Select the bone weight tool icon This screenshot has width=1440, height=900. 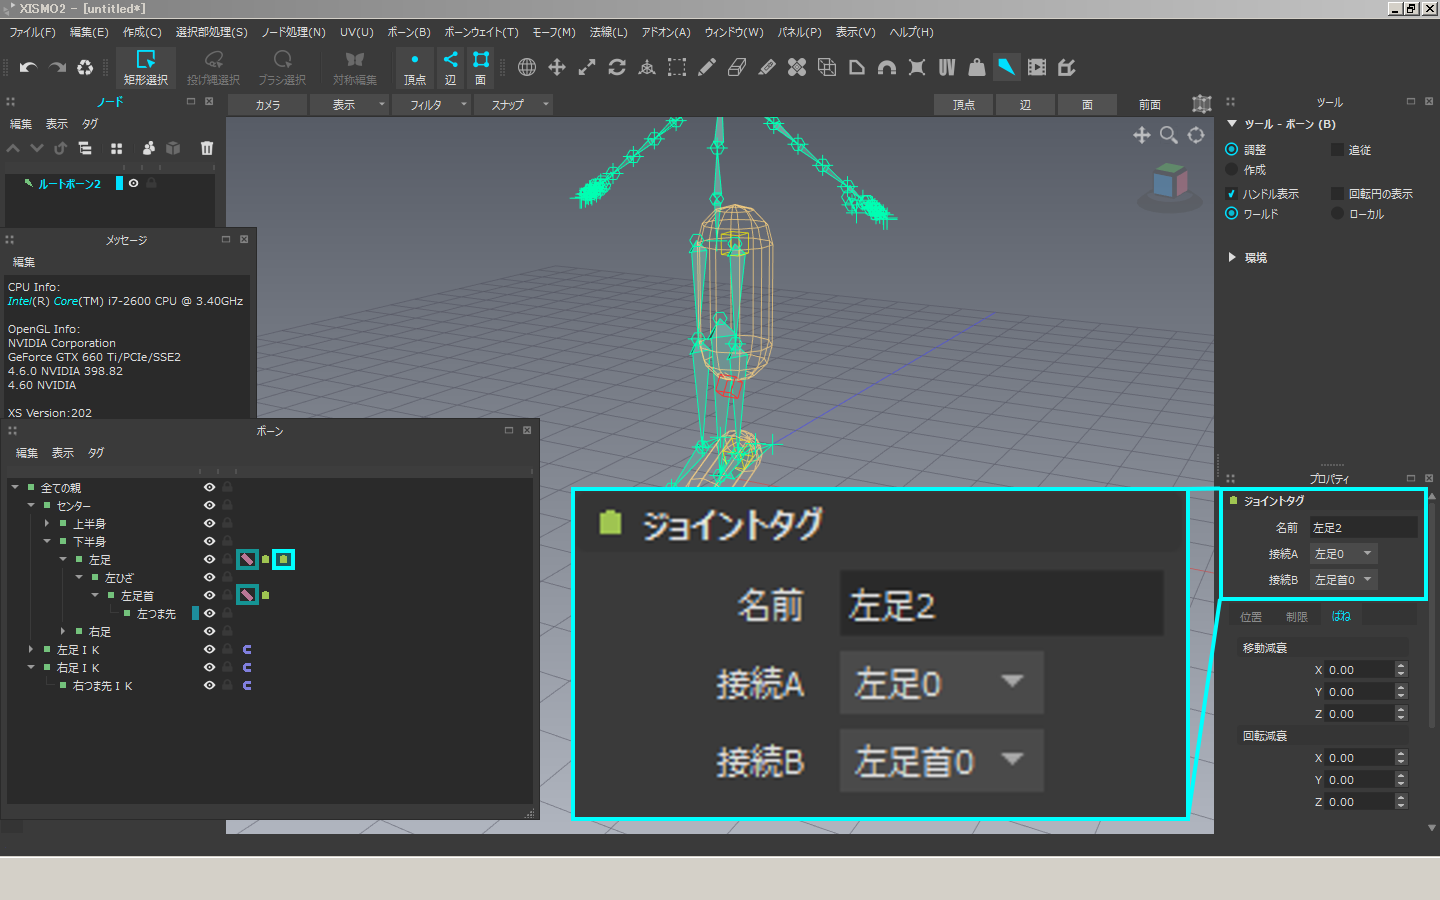(977, 67)
